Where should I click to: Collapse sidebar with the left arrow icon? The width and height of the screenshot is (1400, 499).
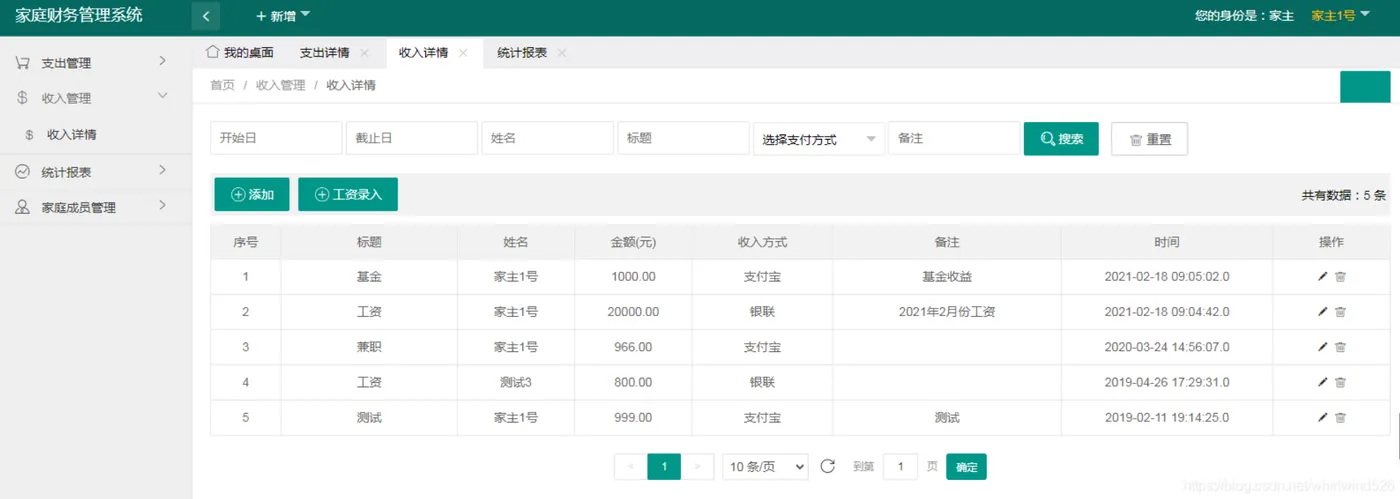[205, 16]
